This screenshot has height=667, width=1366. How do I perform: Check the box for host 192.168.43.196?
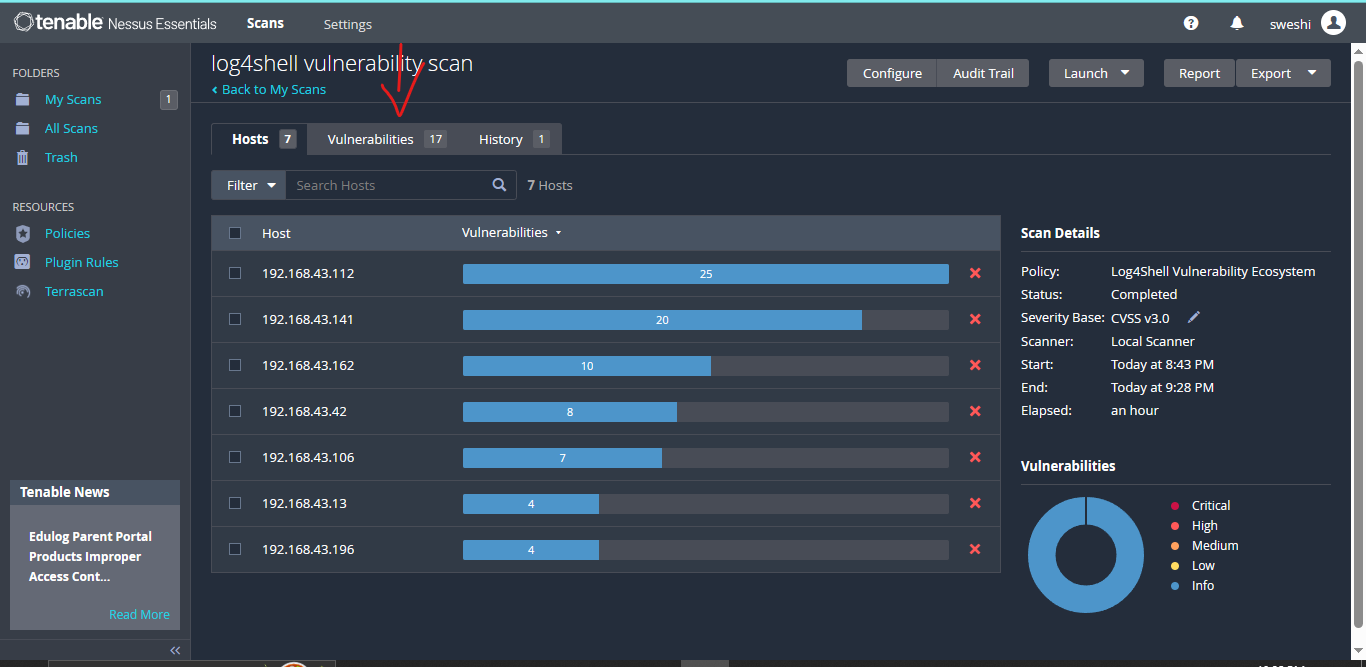(235, 549)
